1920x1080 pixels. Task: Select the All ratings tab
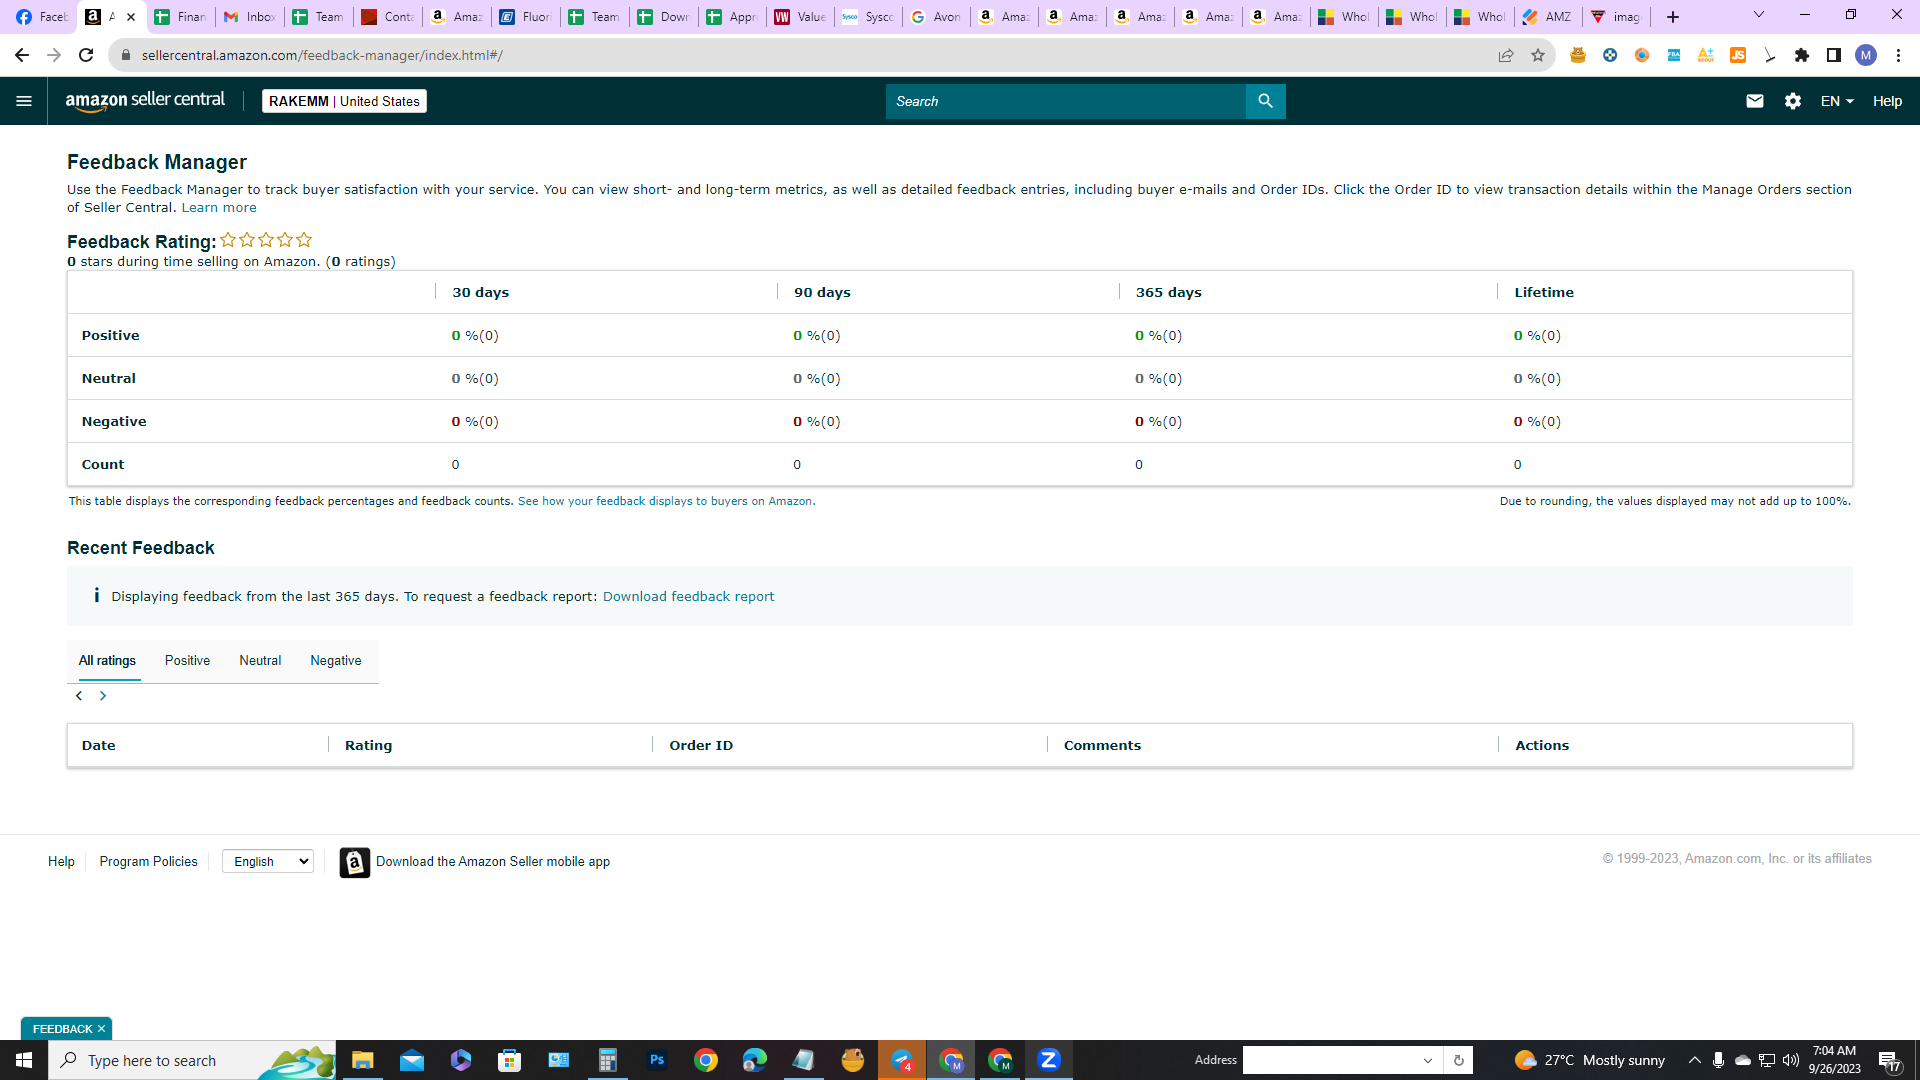(108, 661)
